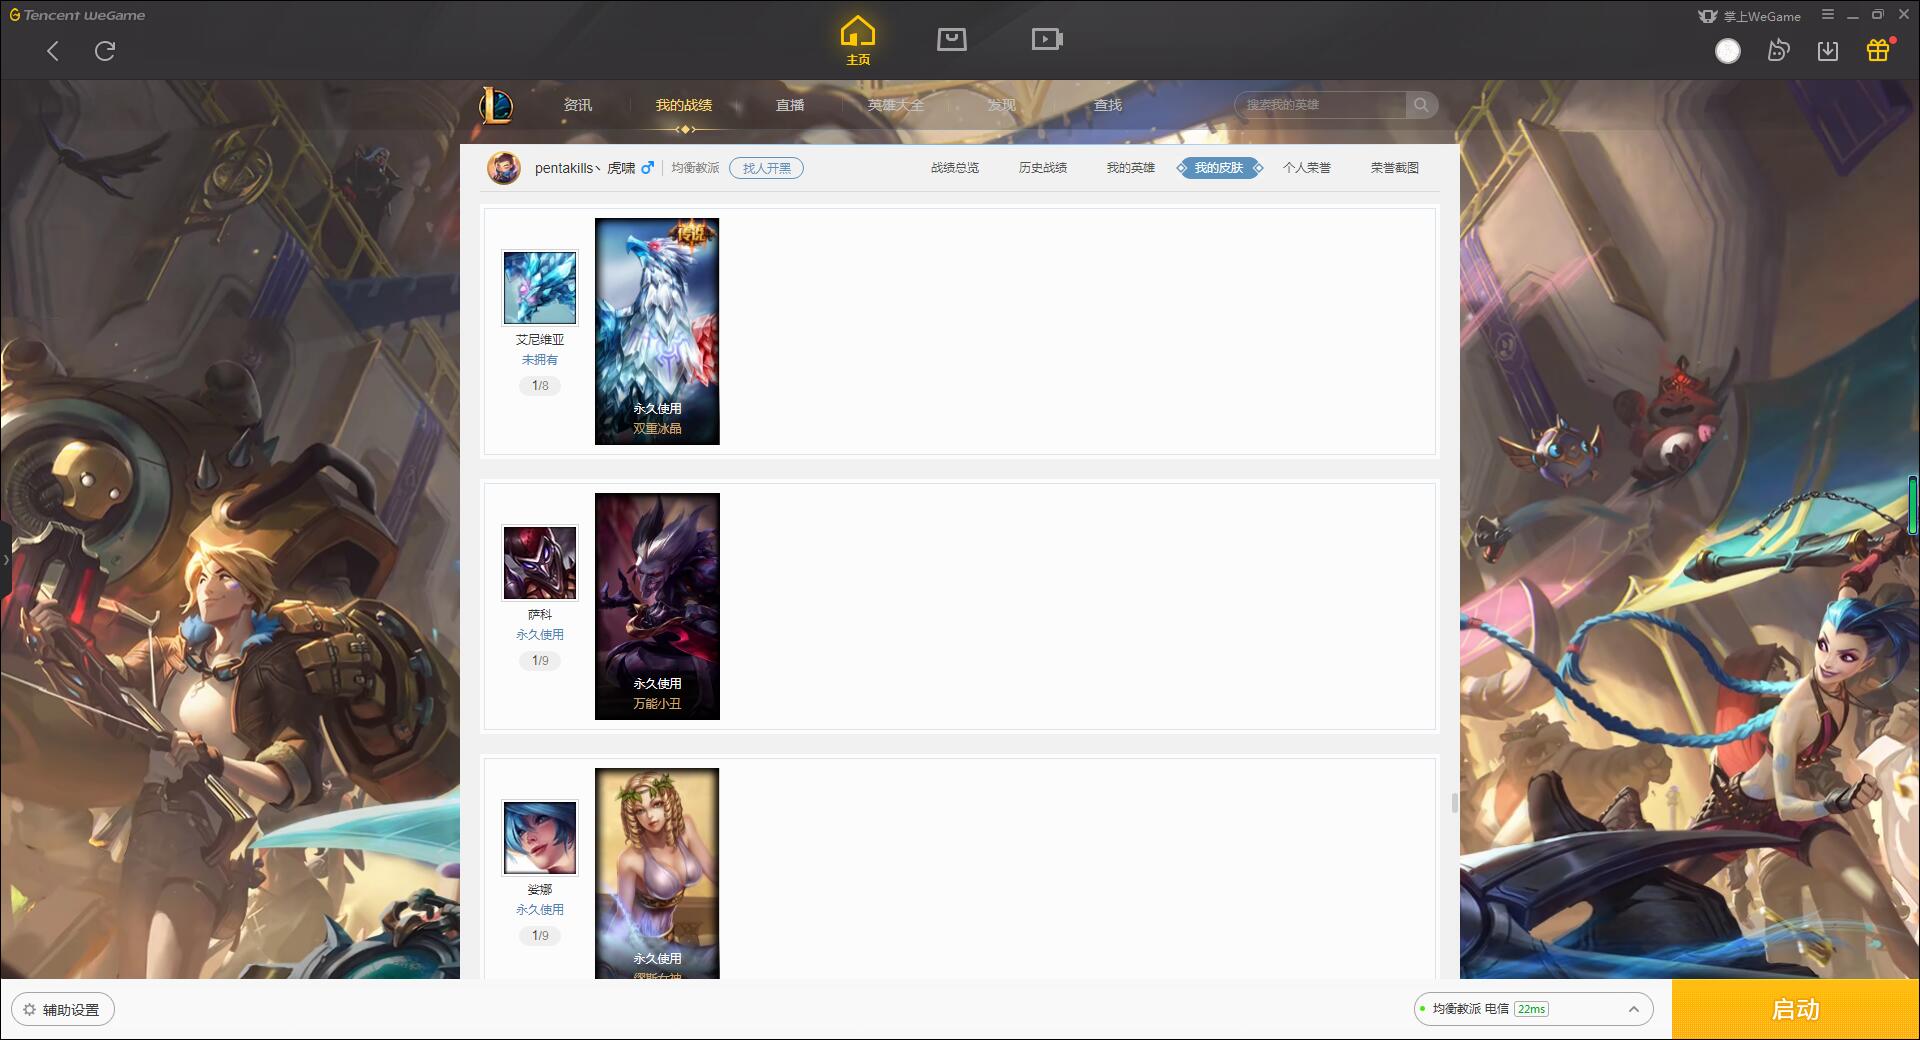Click the pentakills丶虎啸 username

point(585,168)
